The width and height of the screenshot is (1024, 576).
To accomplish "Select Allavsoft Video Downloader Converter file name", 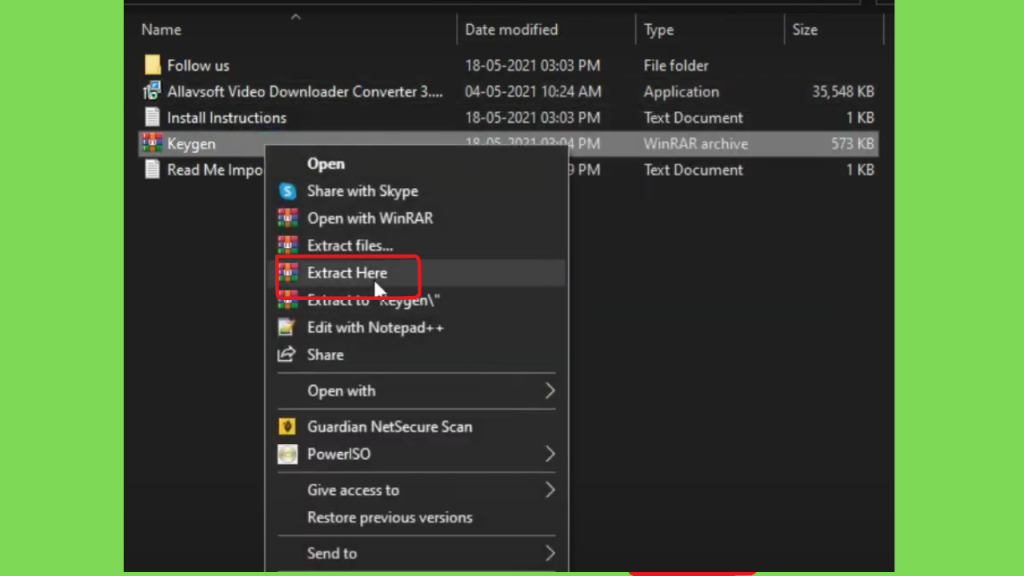I will (305, 91).
